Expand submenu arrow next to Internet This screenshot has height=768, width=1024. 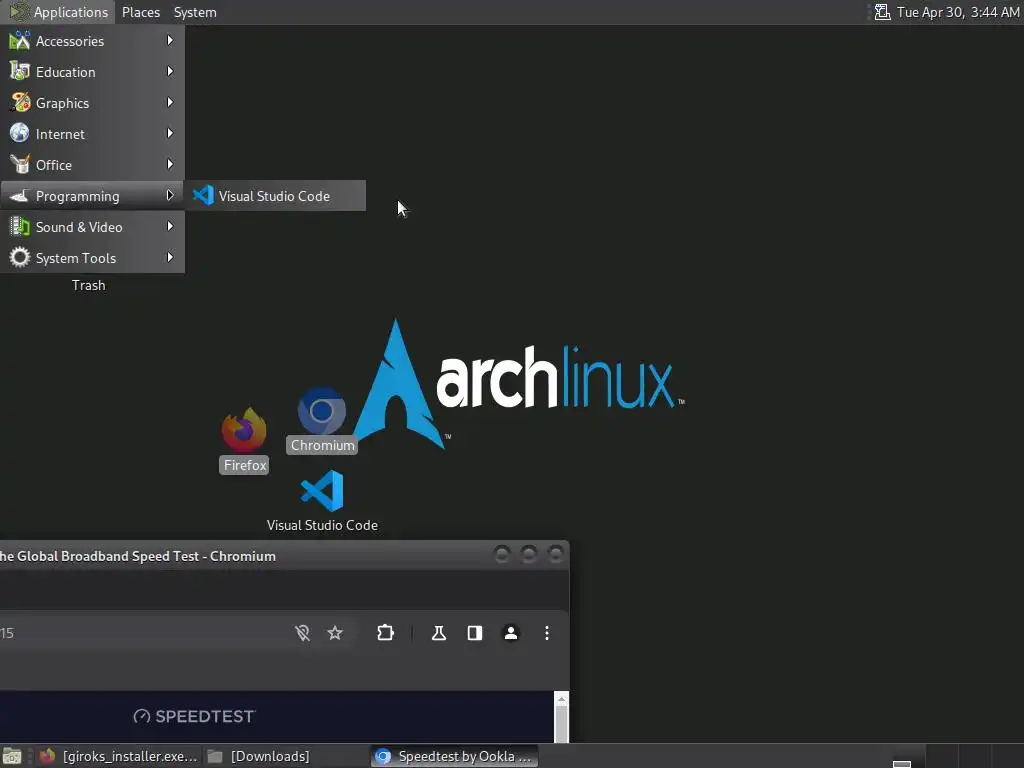pyautogui.click(x=170, y=133)
